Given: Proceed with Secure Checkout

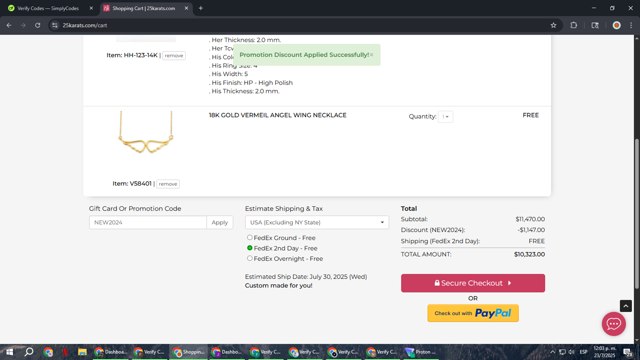Looking at the screenshot, I should [473, 283].
